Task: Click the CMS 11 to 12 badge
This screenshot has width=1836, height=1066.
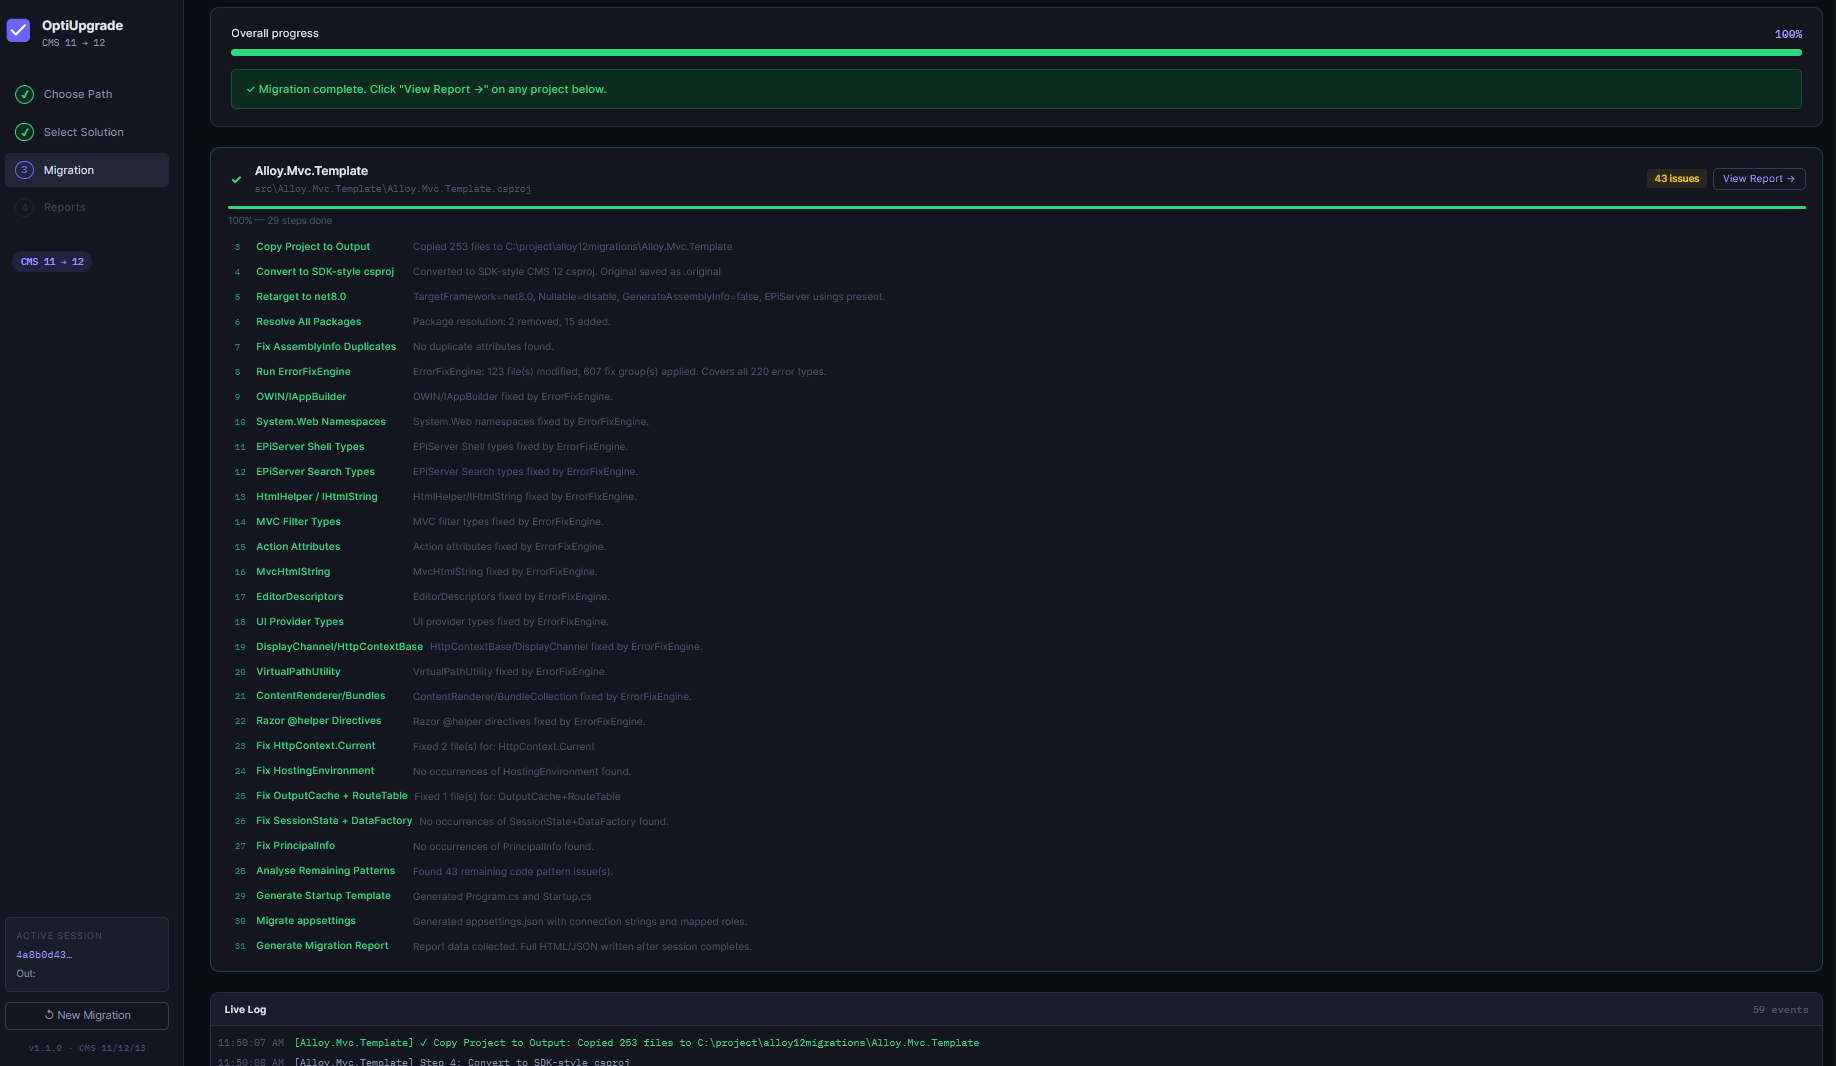Action: pyautogui.click(x=51, y=261)
